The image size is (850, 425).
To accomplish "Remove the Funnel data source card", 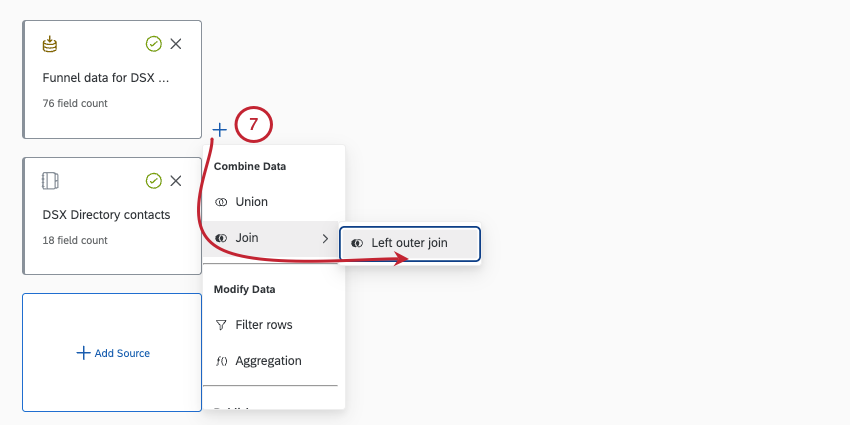I will (176, 44).
